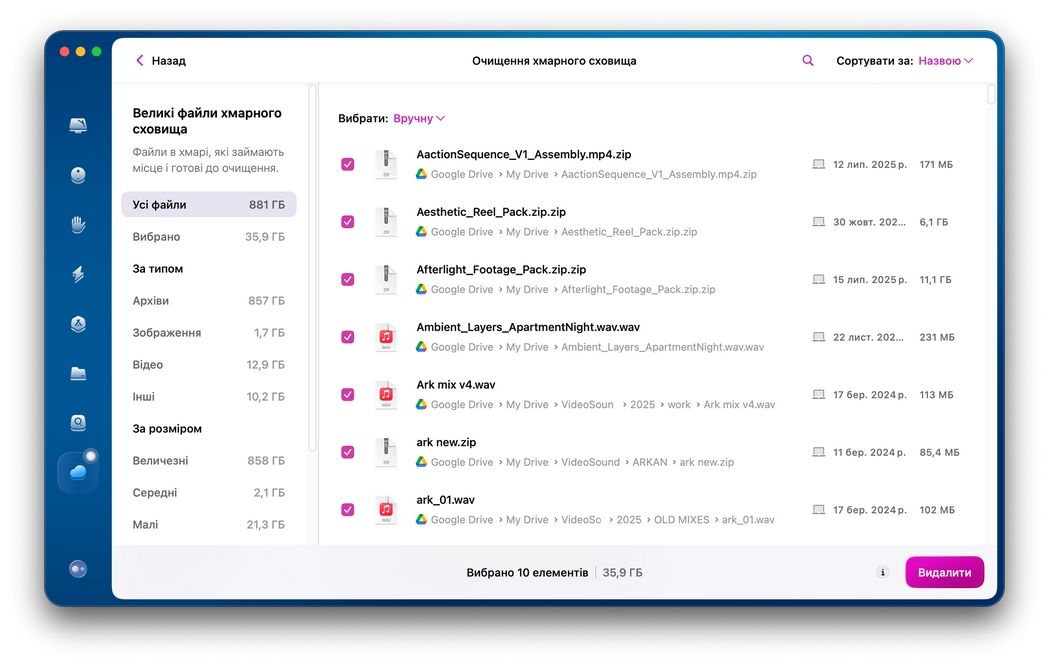Uncheck AactionSequence_V1_Assembly.mp4.zip checkbox
The width and height of the screenshot is (1049, 666).
[348, 164]
